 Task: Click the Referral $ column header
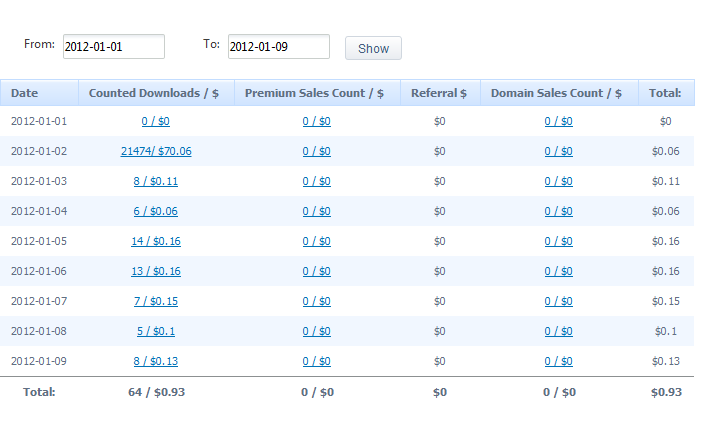coord(440,93)
